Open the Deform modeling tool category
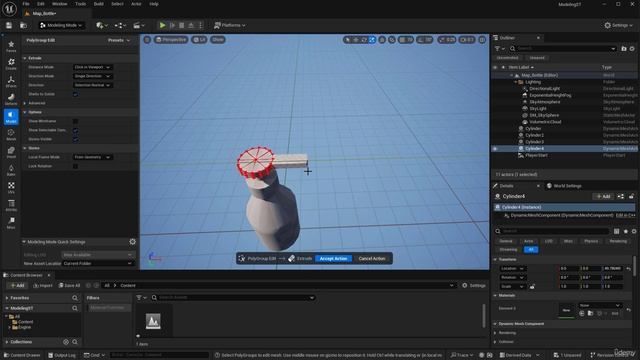This screenshot has height=360, width=640. (11, 99)
